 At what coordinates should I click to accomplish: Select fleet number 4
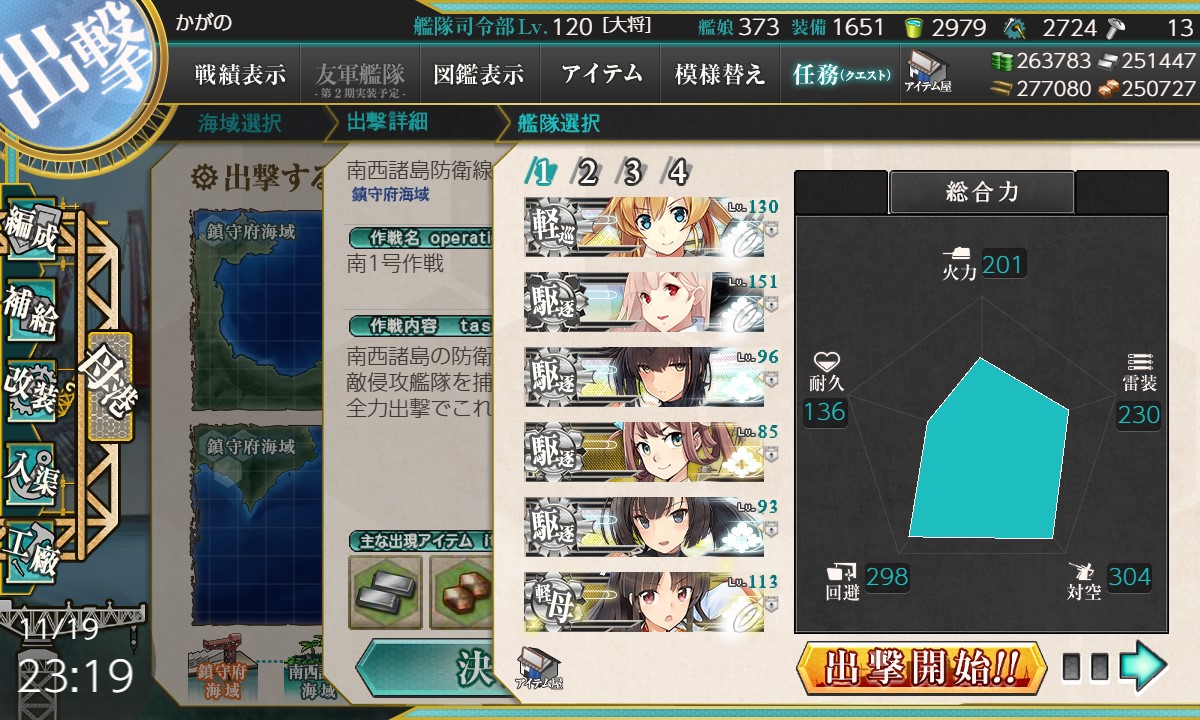click(677, 173)
